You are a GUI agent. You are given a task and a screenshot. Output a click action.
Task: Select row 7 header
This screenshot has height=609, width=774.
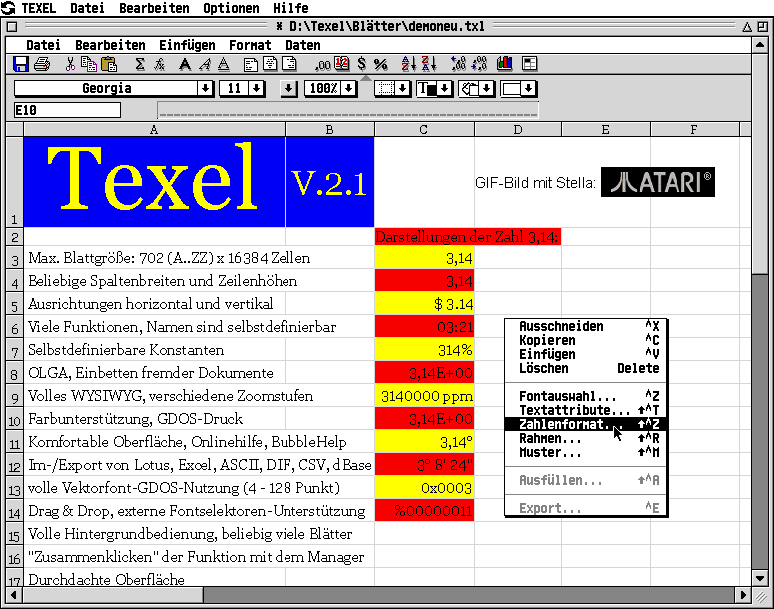coord(14,350)
